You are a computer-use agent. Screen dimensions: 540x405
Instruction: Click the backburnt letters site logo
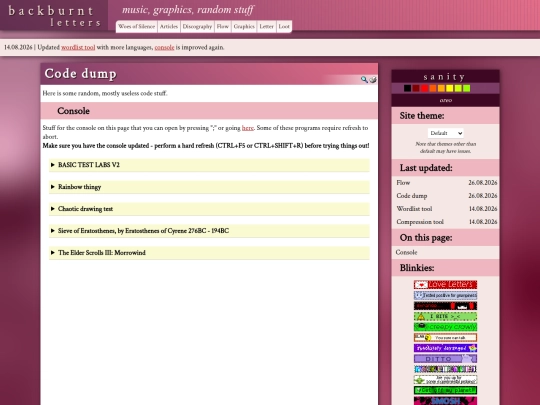54,16
